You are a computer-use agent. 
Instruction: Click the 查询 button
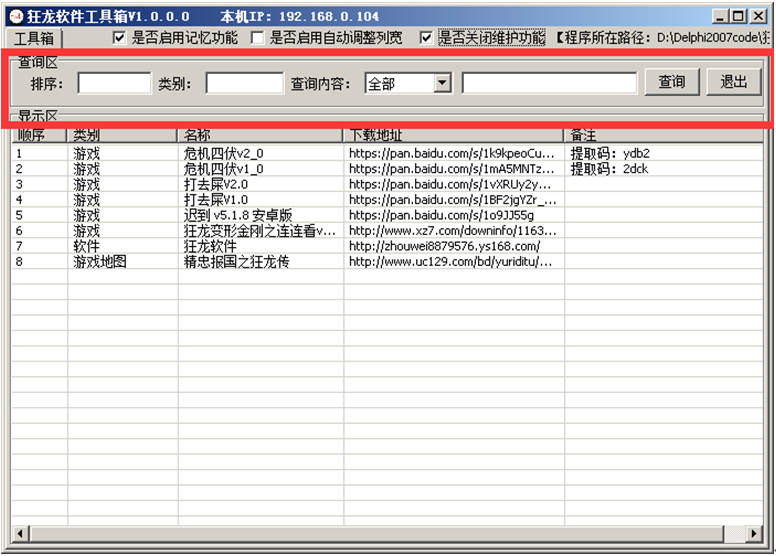672,82
